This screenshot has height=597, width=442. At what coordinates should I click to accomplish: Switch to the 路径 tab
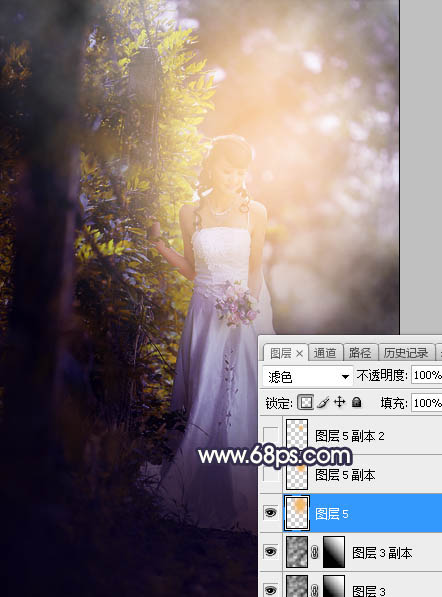[x=360, y=353]
